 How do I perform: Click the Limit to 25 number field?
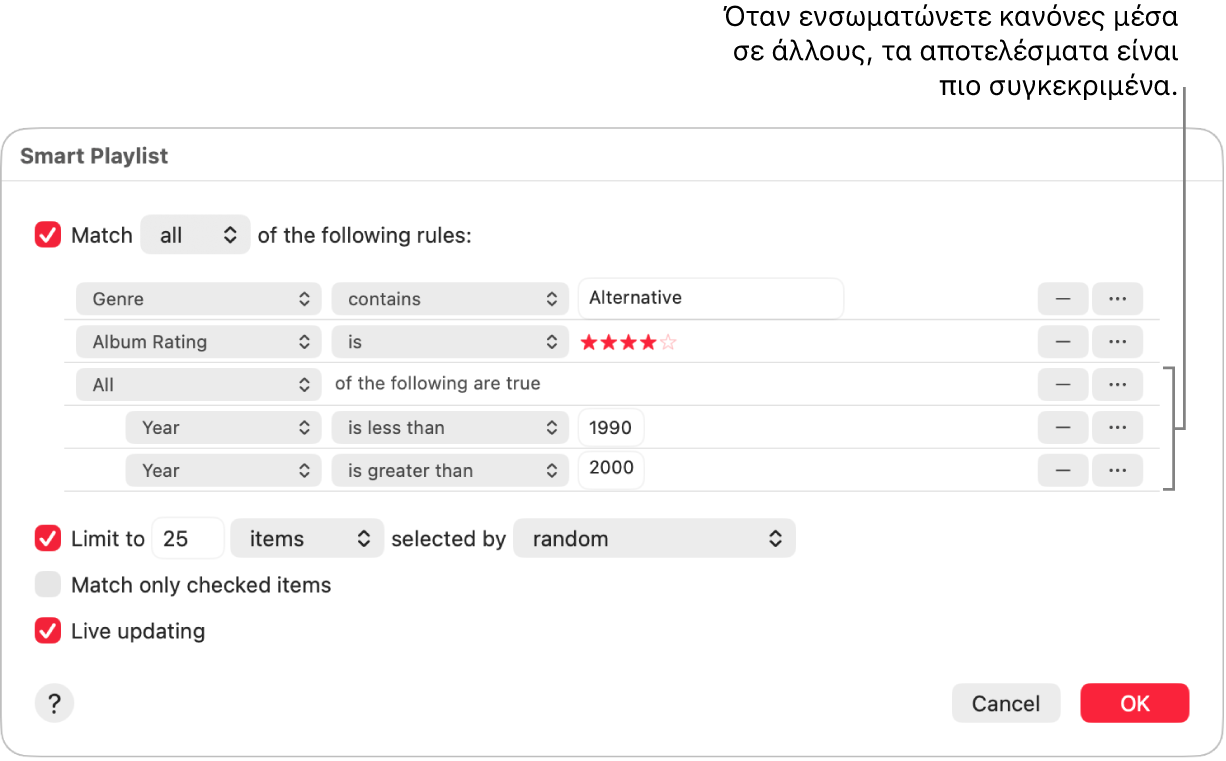pos(187,539)
